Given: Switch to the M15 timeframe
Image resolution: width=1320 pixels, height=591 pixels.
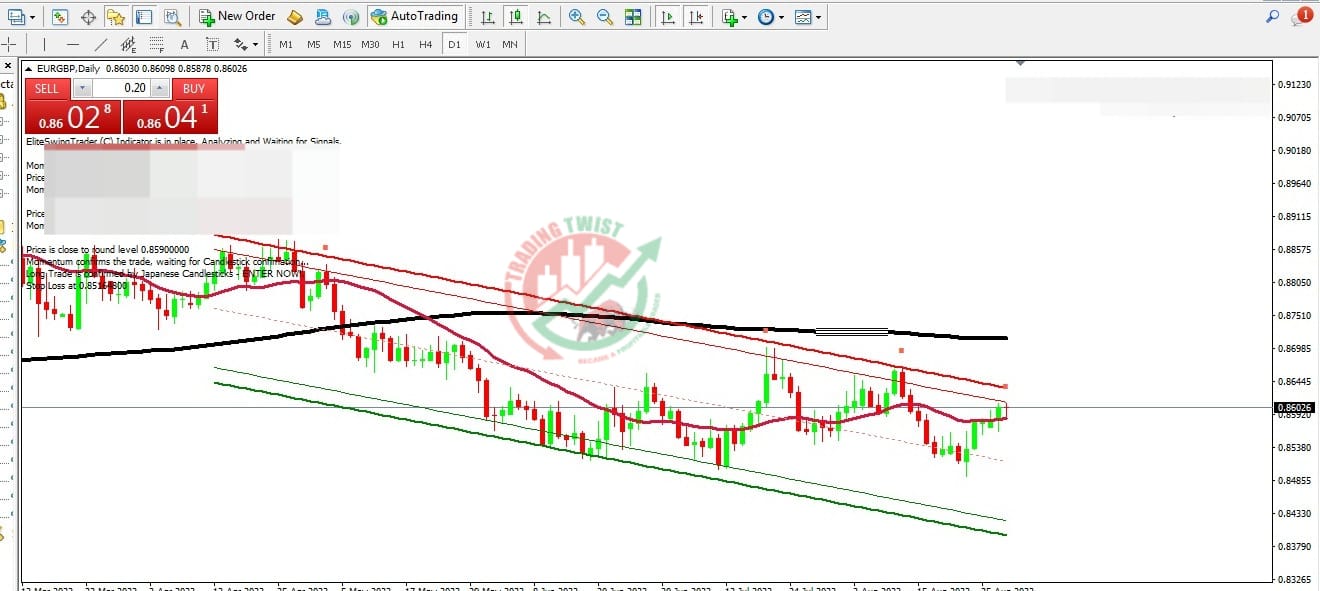Looking at the screenshot, I should [x=342, y=44].
